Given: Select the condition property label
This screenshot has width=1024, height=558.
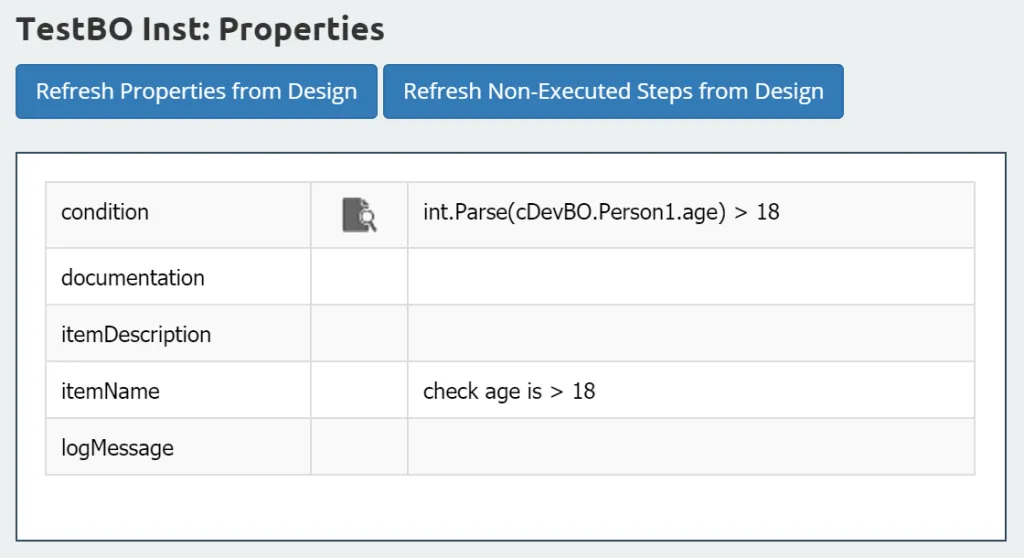Looking at the screenshot, I should [x=105, y=212].
